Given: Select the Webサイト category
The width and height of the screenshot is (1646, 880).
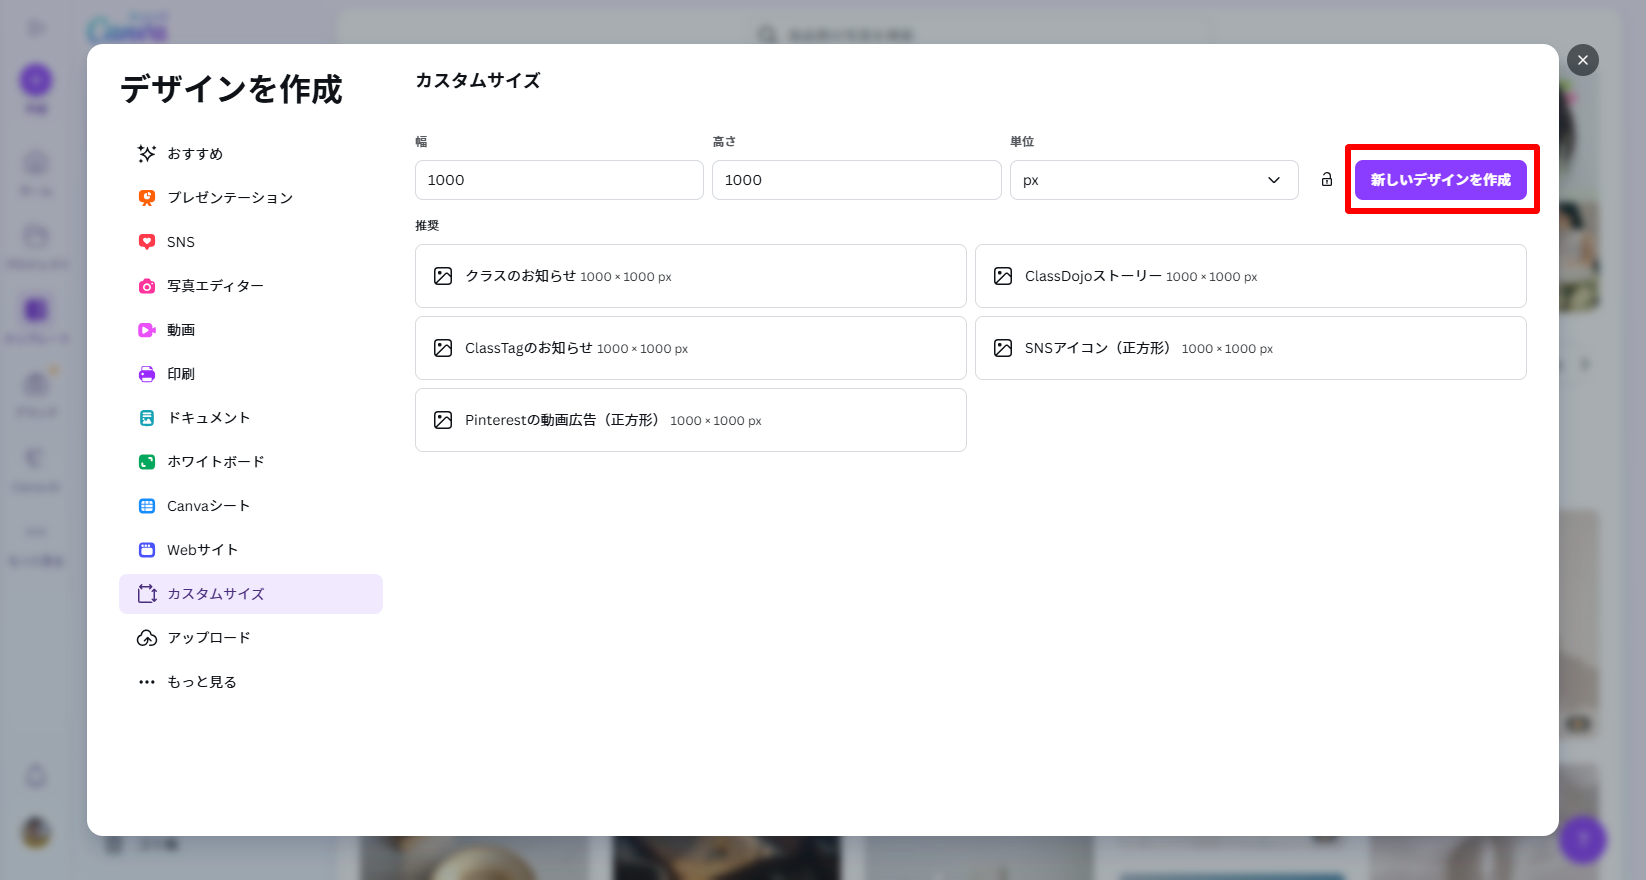Looking at the screenshot, I should [202, 550].
